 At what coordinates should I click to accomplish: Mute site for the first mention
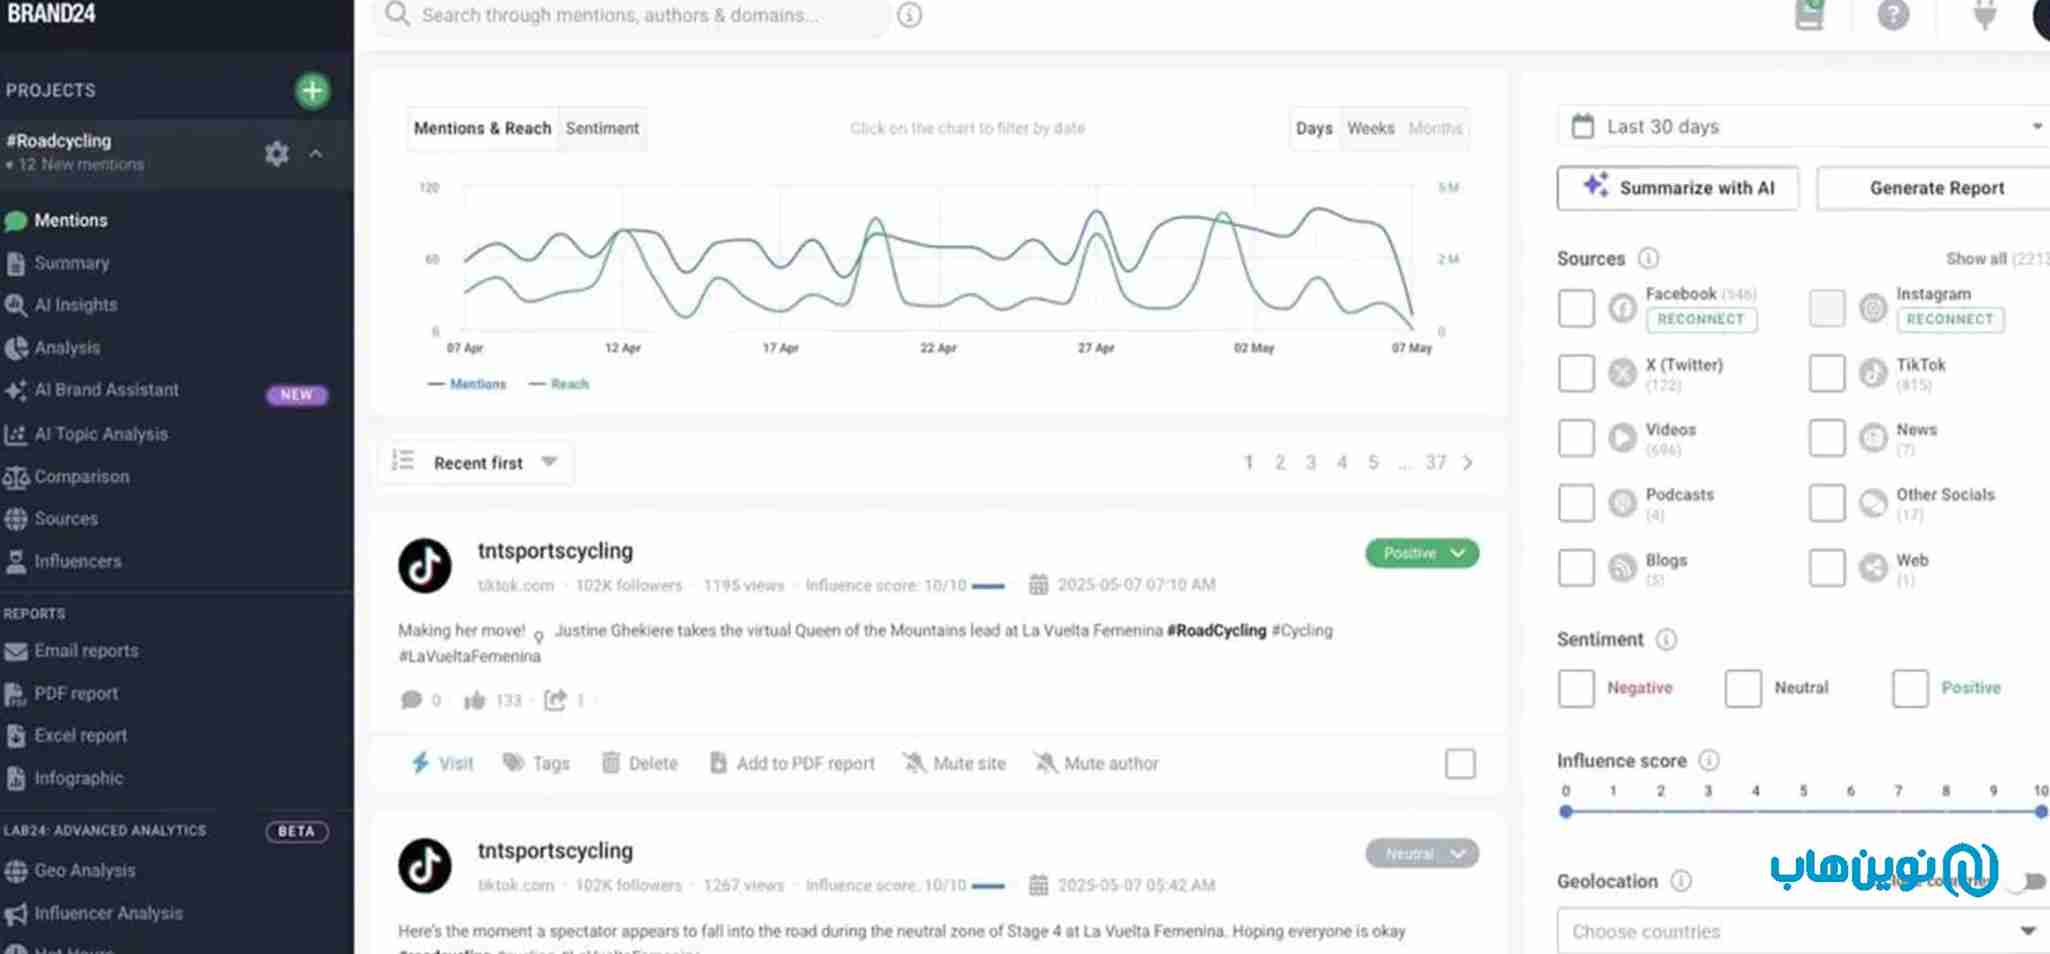[x=954, y=763]
